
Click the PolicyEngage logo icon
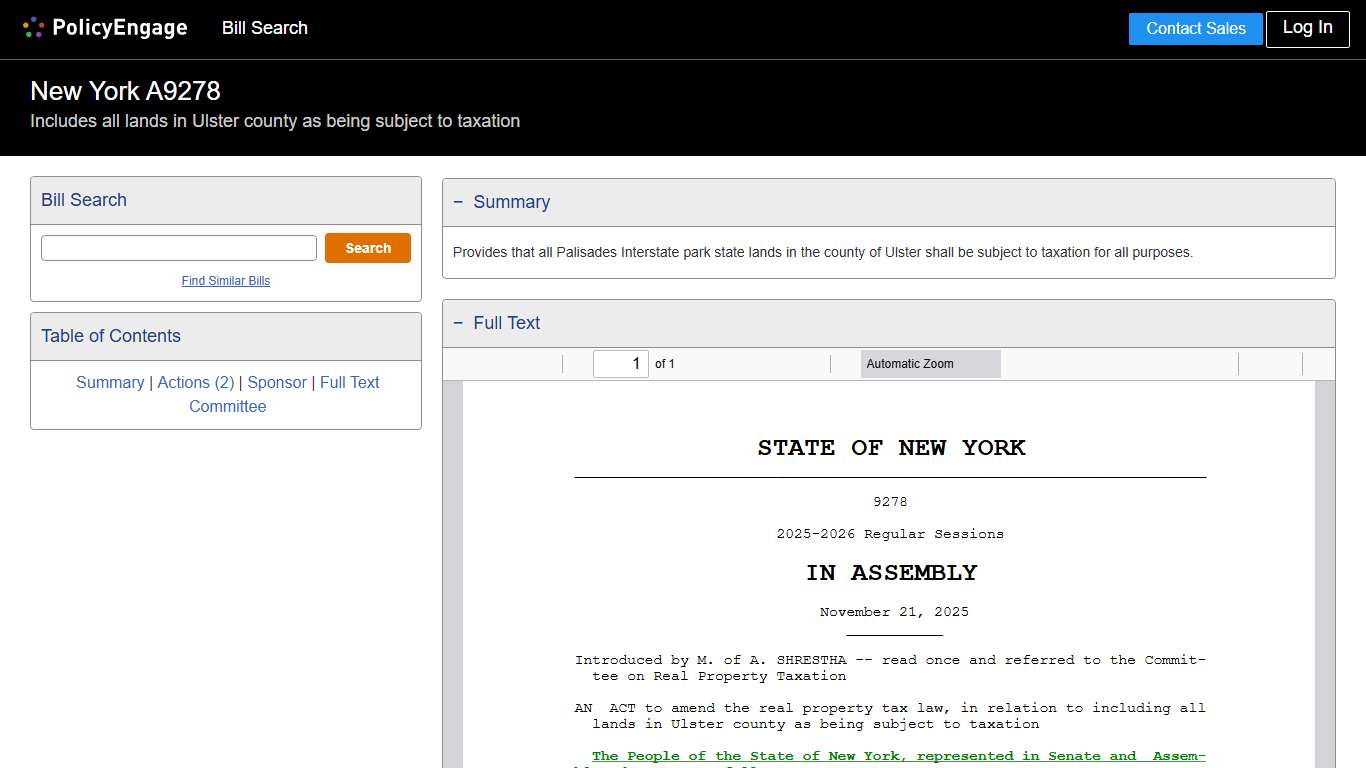(x=33, y=27)
